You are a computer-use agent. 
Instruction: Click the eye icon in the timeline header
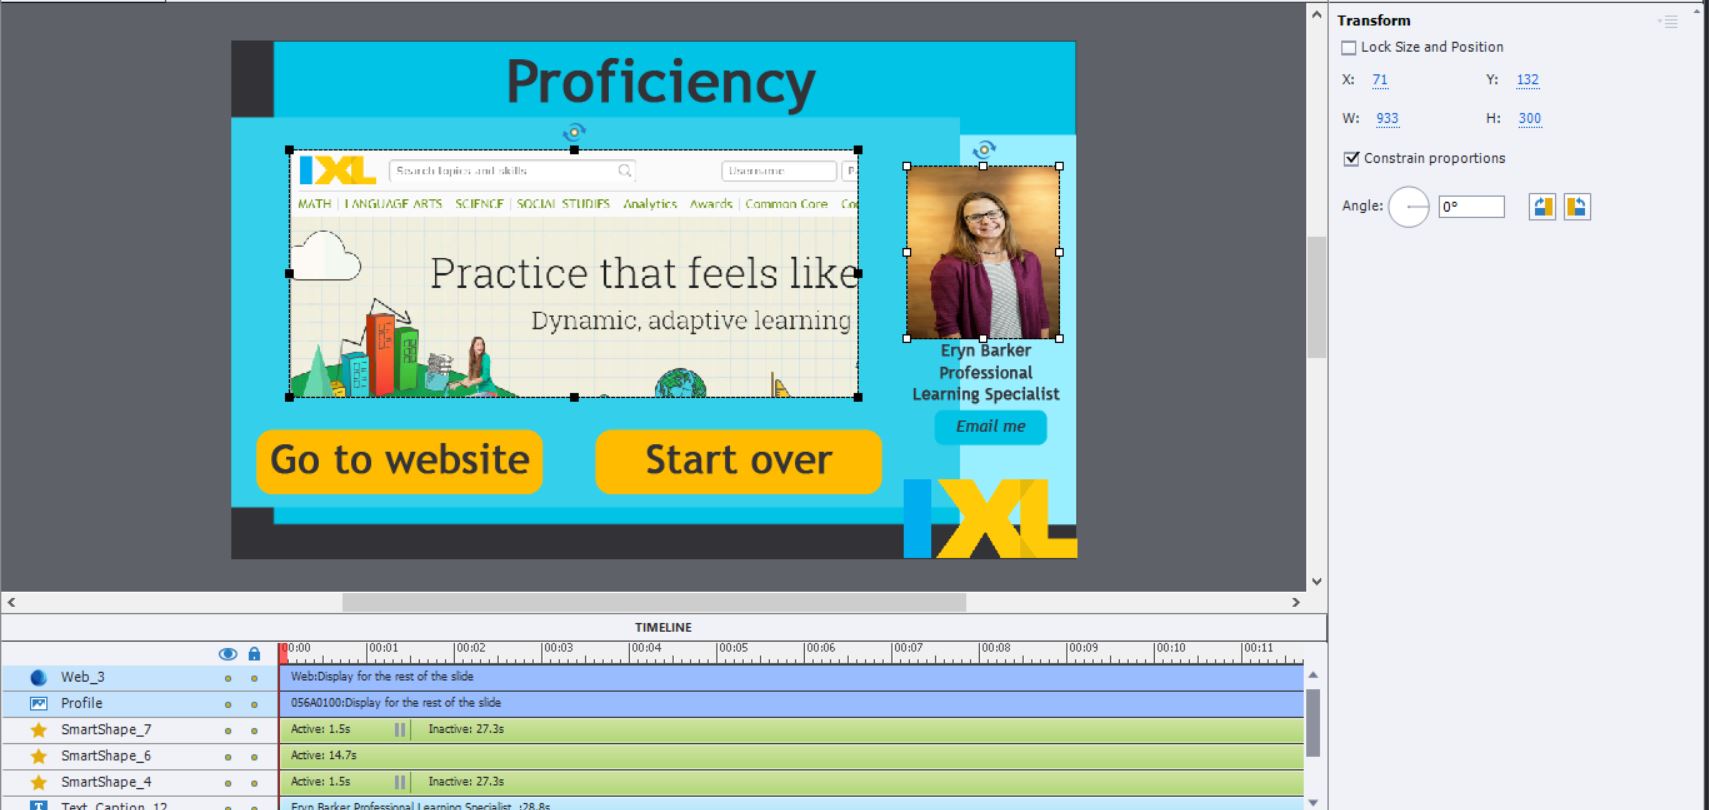pyautogui.click(x=227, y=654)
